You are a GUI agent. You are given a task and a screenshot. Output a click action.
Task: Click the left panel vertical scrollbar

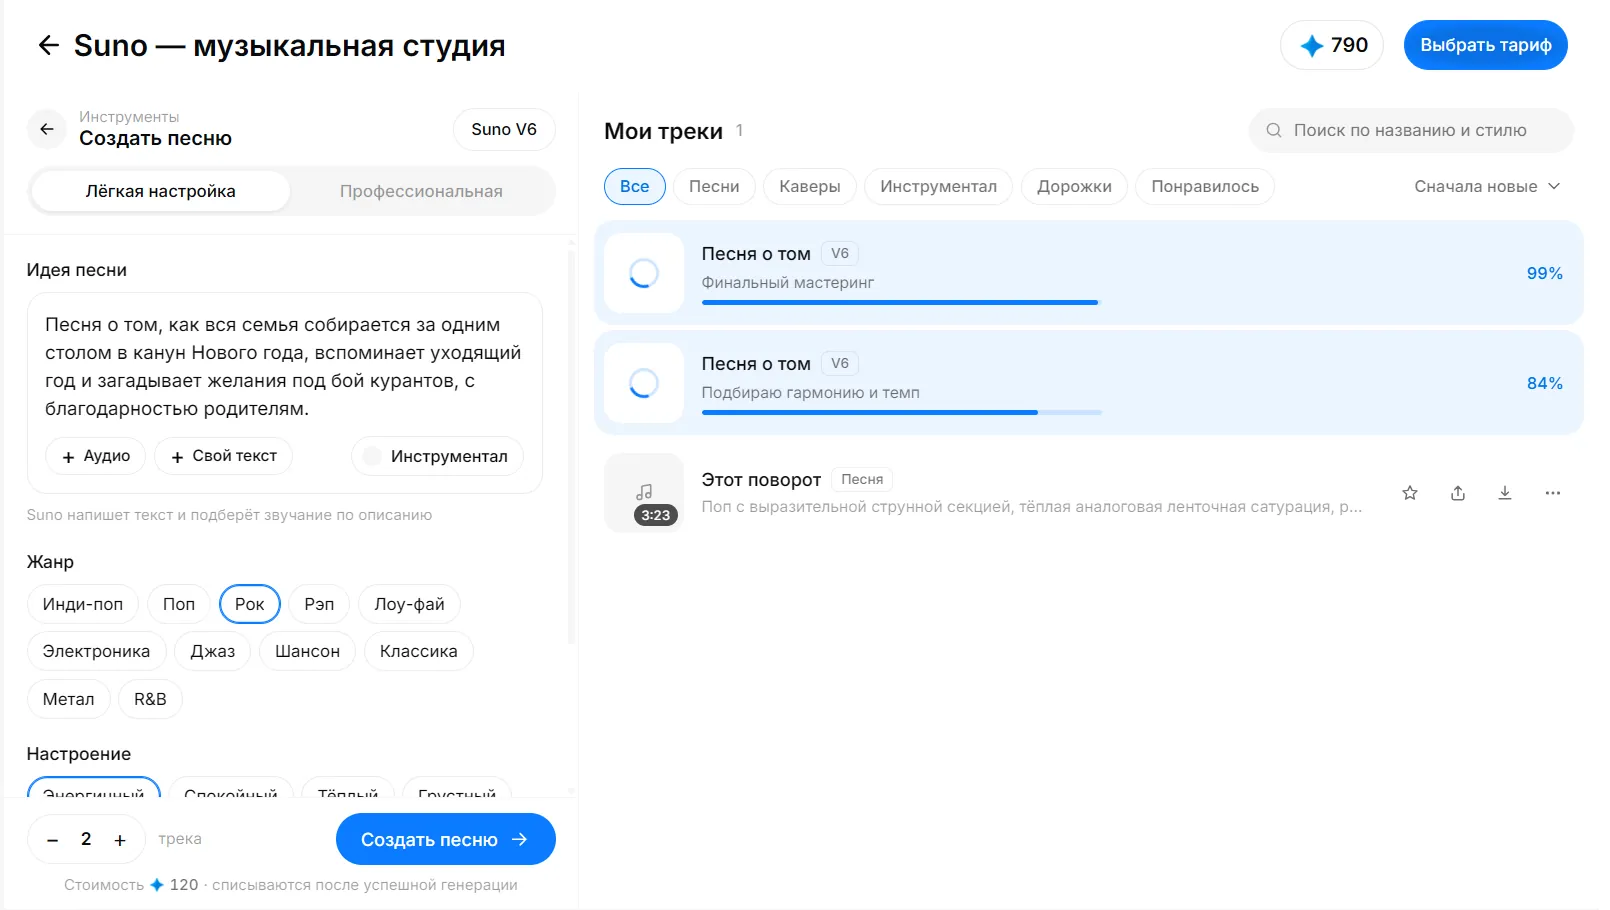[x=571, y=445]
